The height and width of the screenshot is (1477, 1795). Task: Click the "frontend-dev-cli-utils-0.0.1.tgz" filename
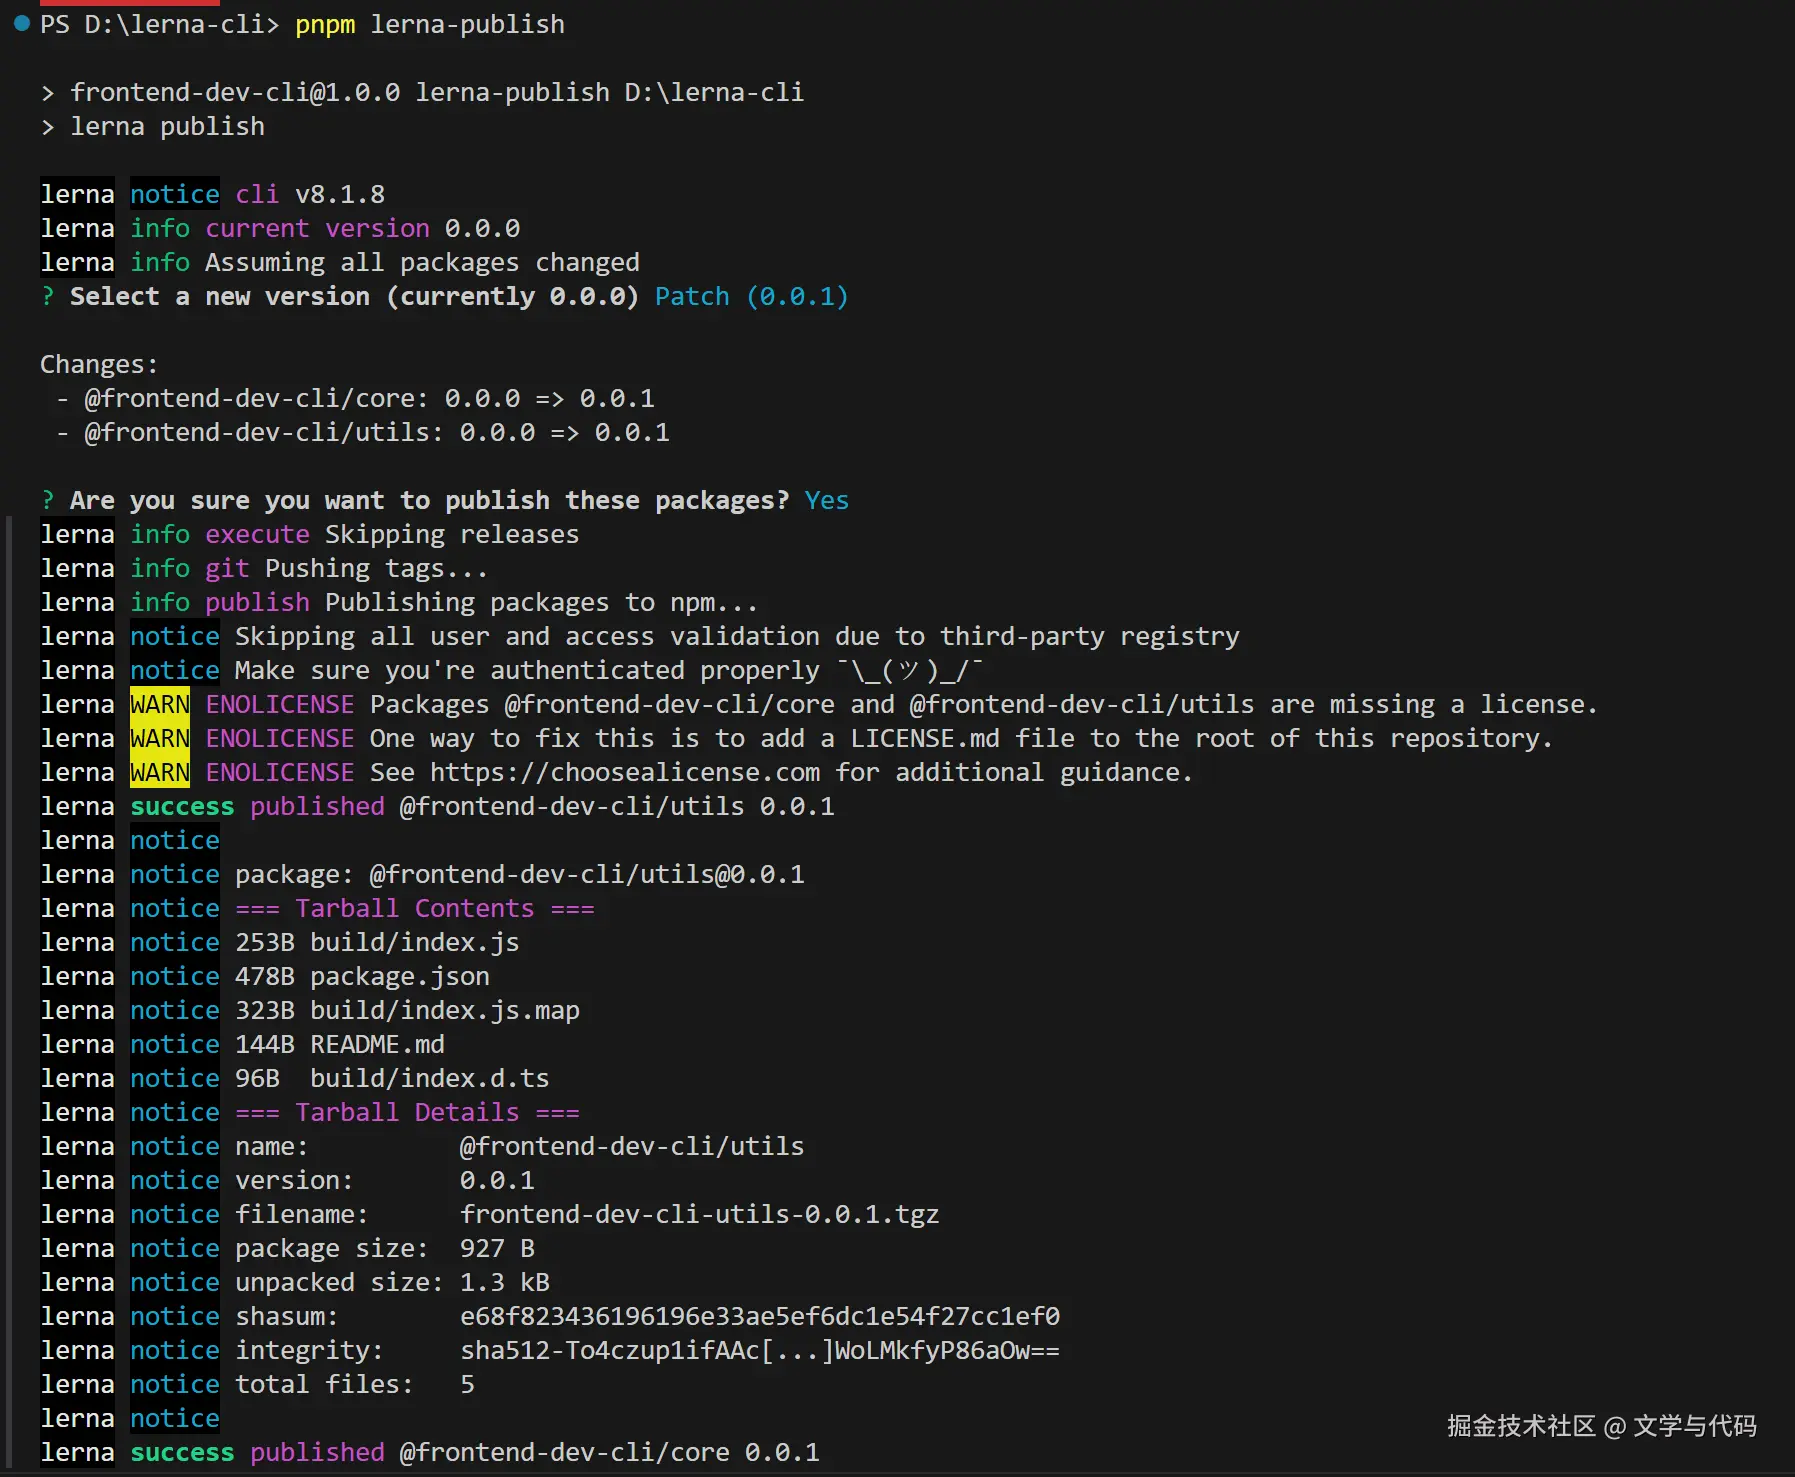pos(700,1214)
